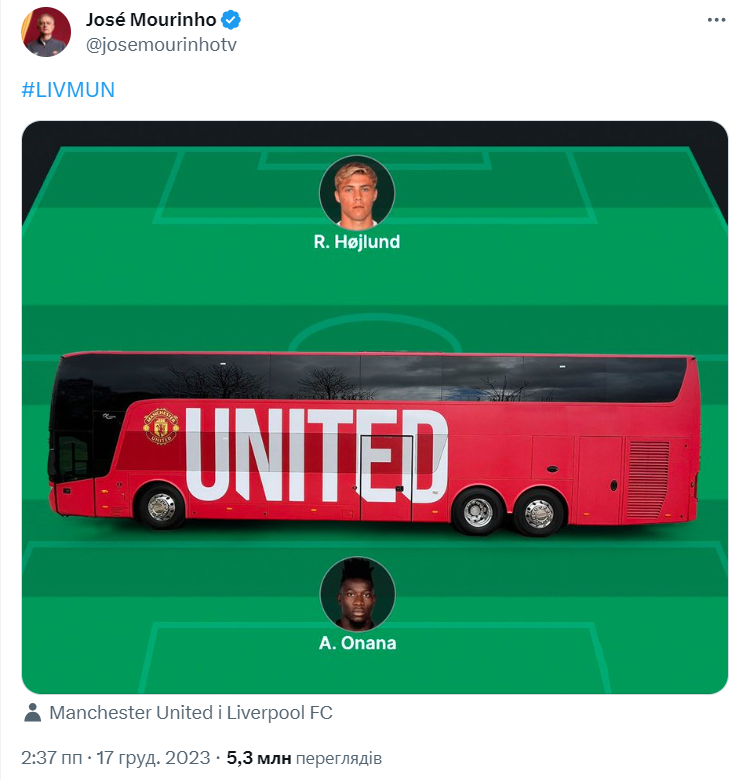
Task: Click the R. Højlund name label
Action: pos(357,242)
